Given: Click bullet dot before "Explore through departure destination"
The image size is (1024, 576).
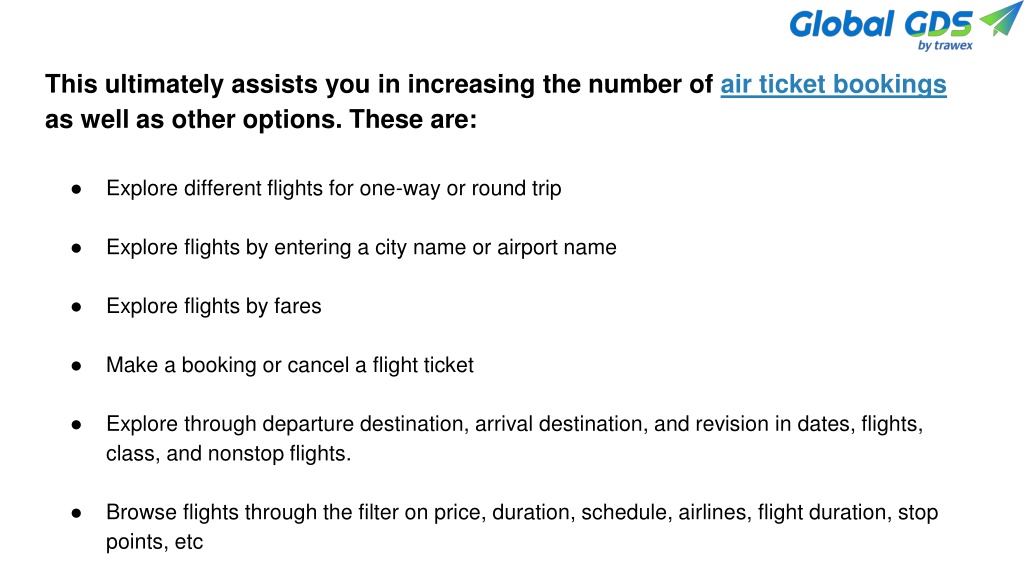Looking at the screenshot, I should (x=76, y=424).
